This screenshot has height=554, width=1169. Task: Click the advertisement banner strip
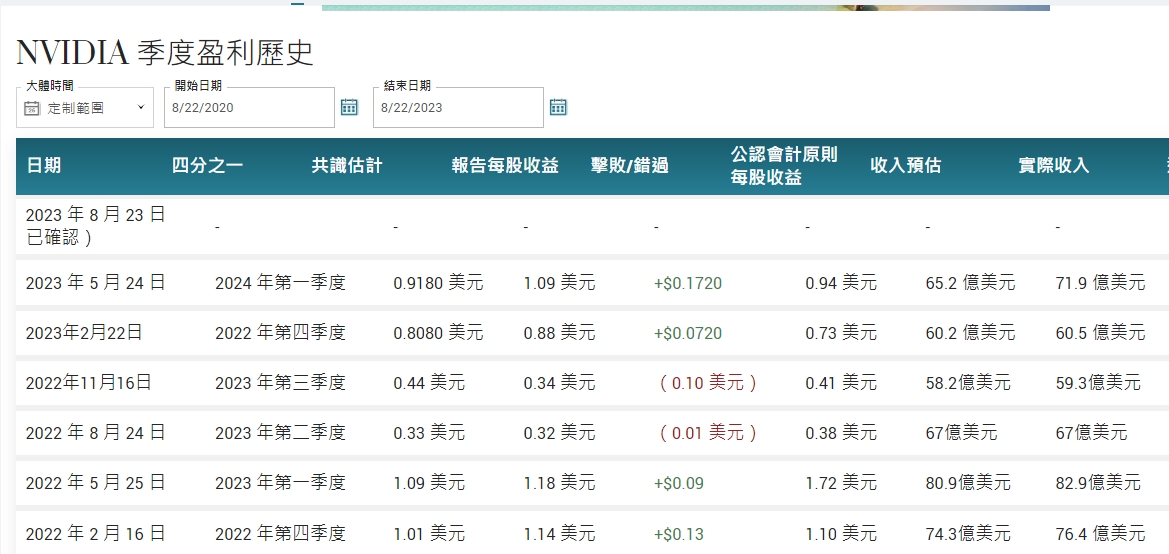coord(686,7)
